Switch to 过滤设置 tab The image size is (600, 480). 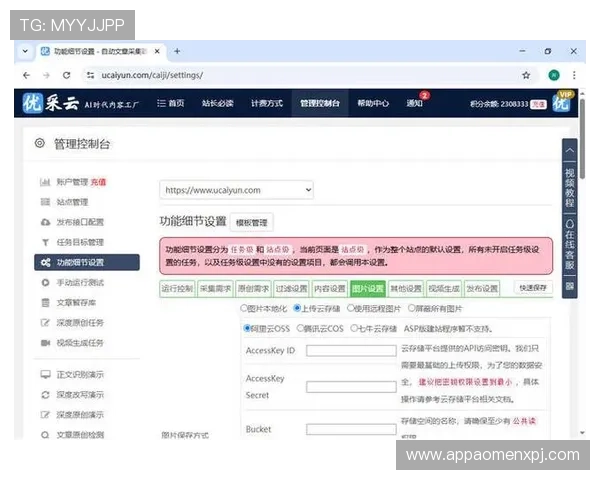(292, 288)
